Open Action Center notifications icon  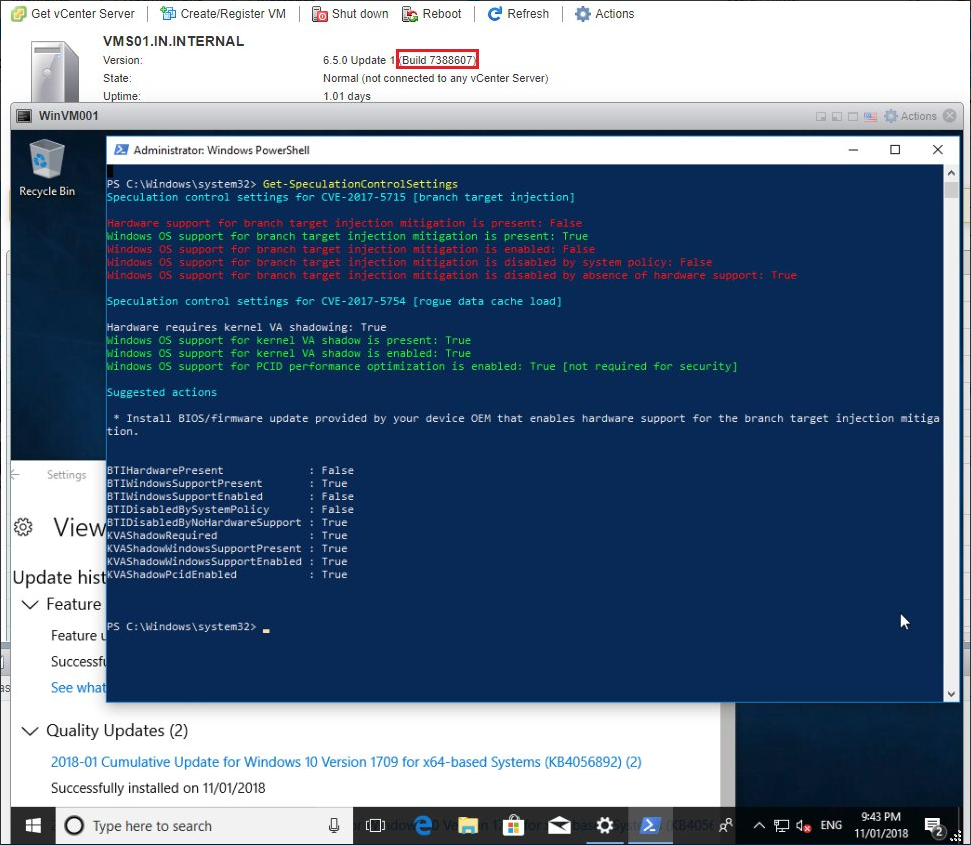[934, 826]
